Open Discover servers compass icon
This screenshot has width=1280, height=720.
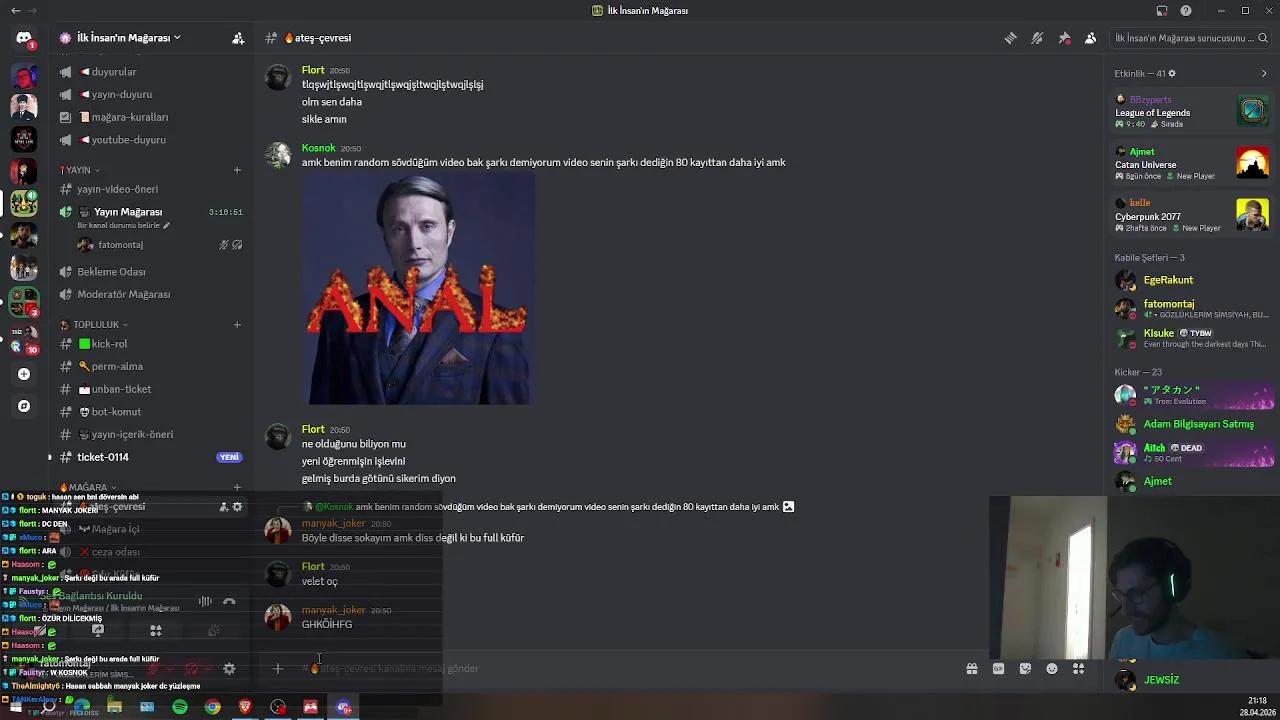tap(24, 406)
